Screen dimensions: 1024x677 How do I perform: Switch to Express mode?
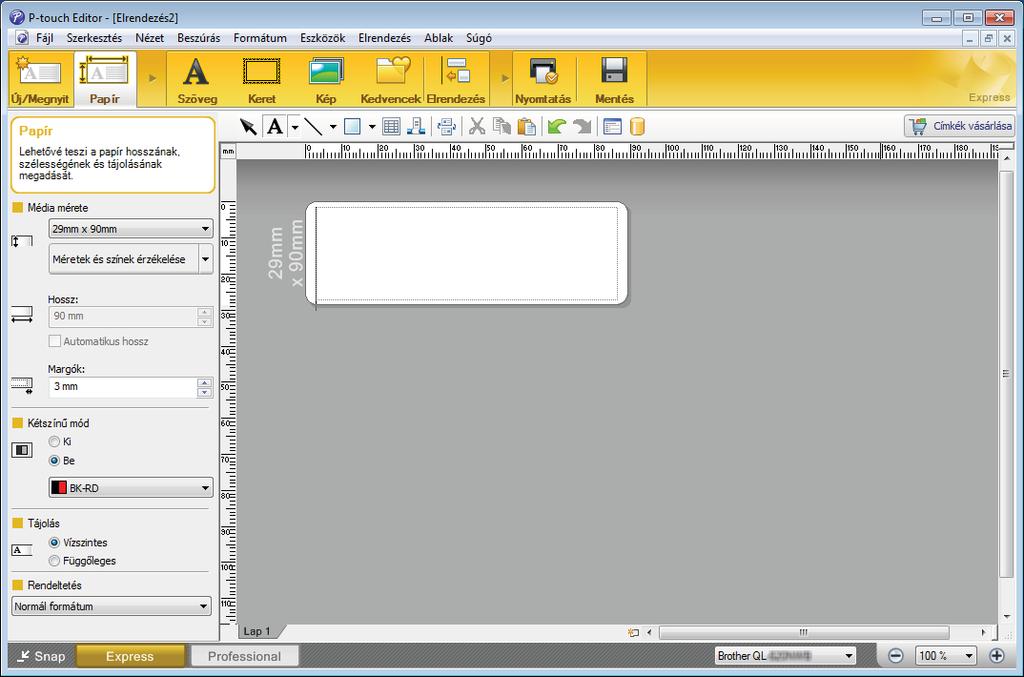(130, 656)
